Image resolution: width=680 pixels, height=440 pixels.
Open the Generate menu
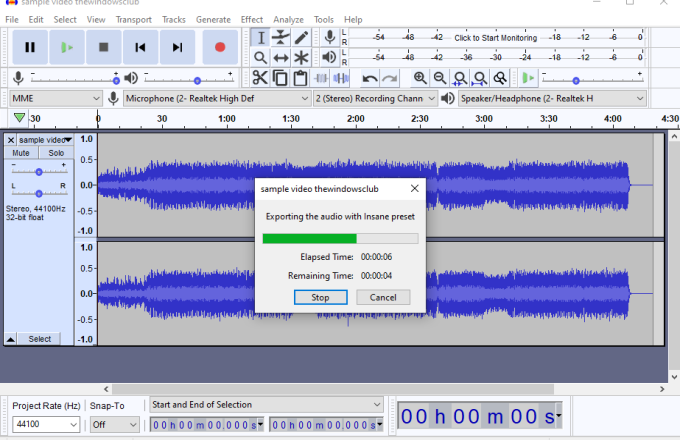213,19
